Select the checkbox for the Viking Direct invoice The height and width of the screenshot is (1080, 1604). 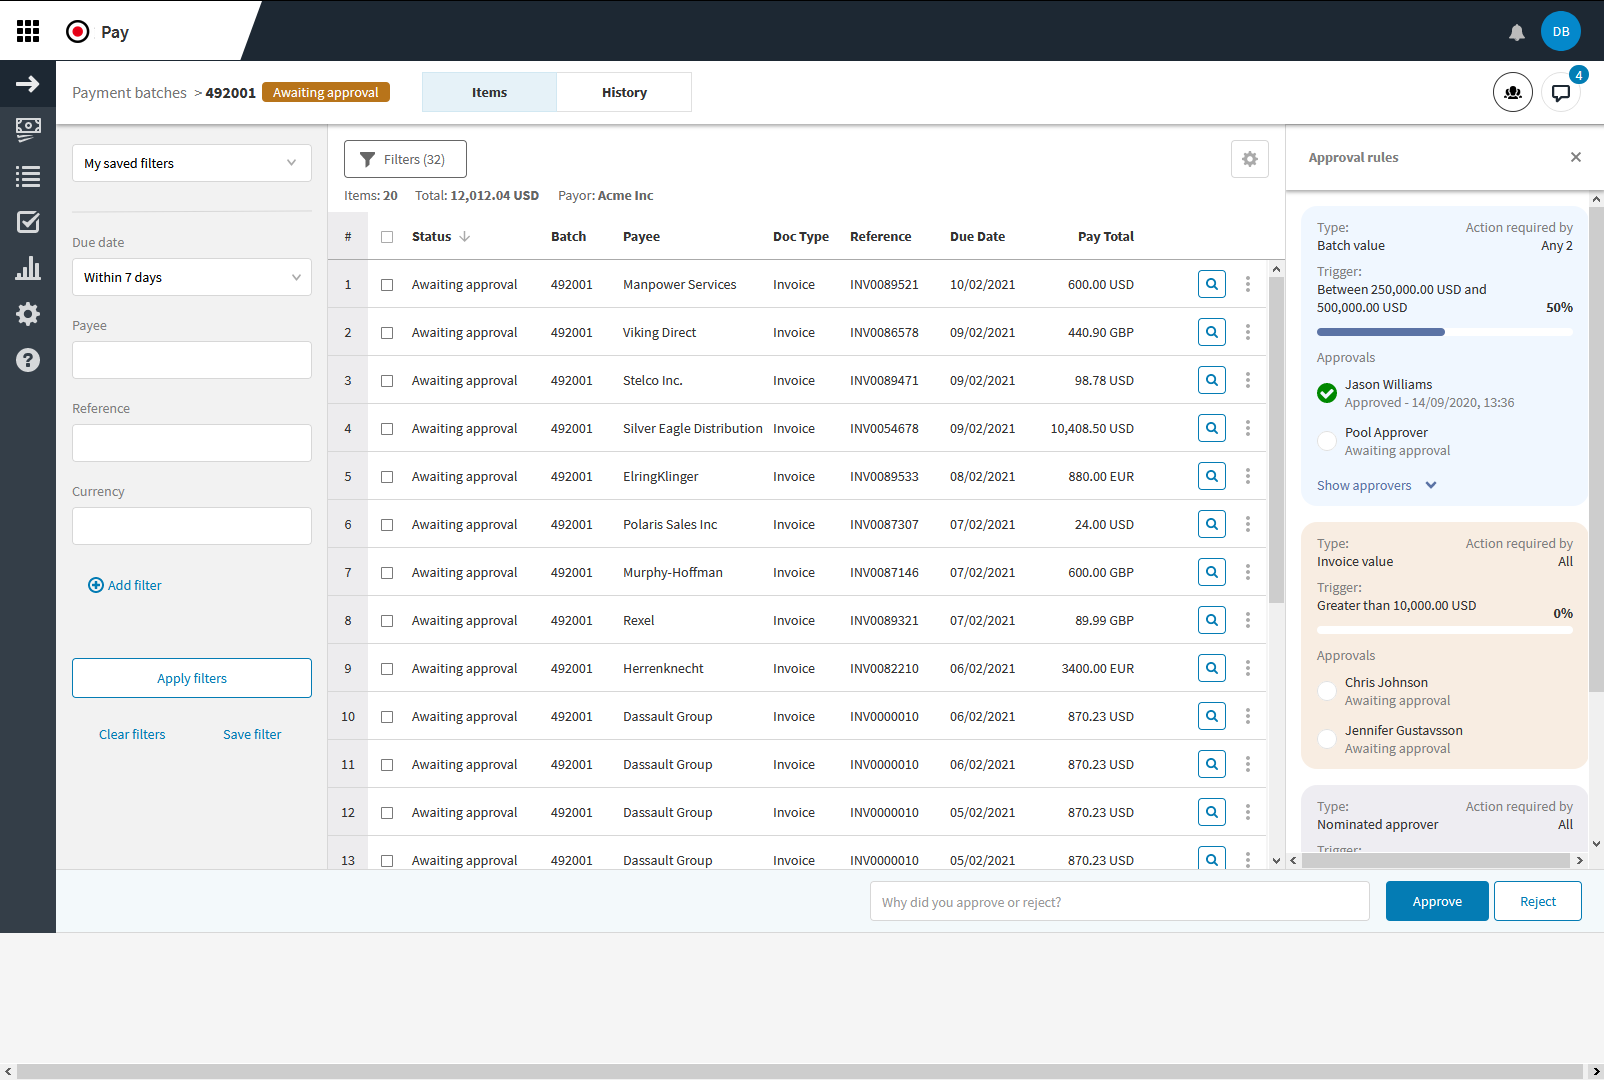[387, 332]
